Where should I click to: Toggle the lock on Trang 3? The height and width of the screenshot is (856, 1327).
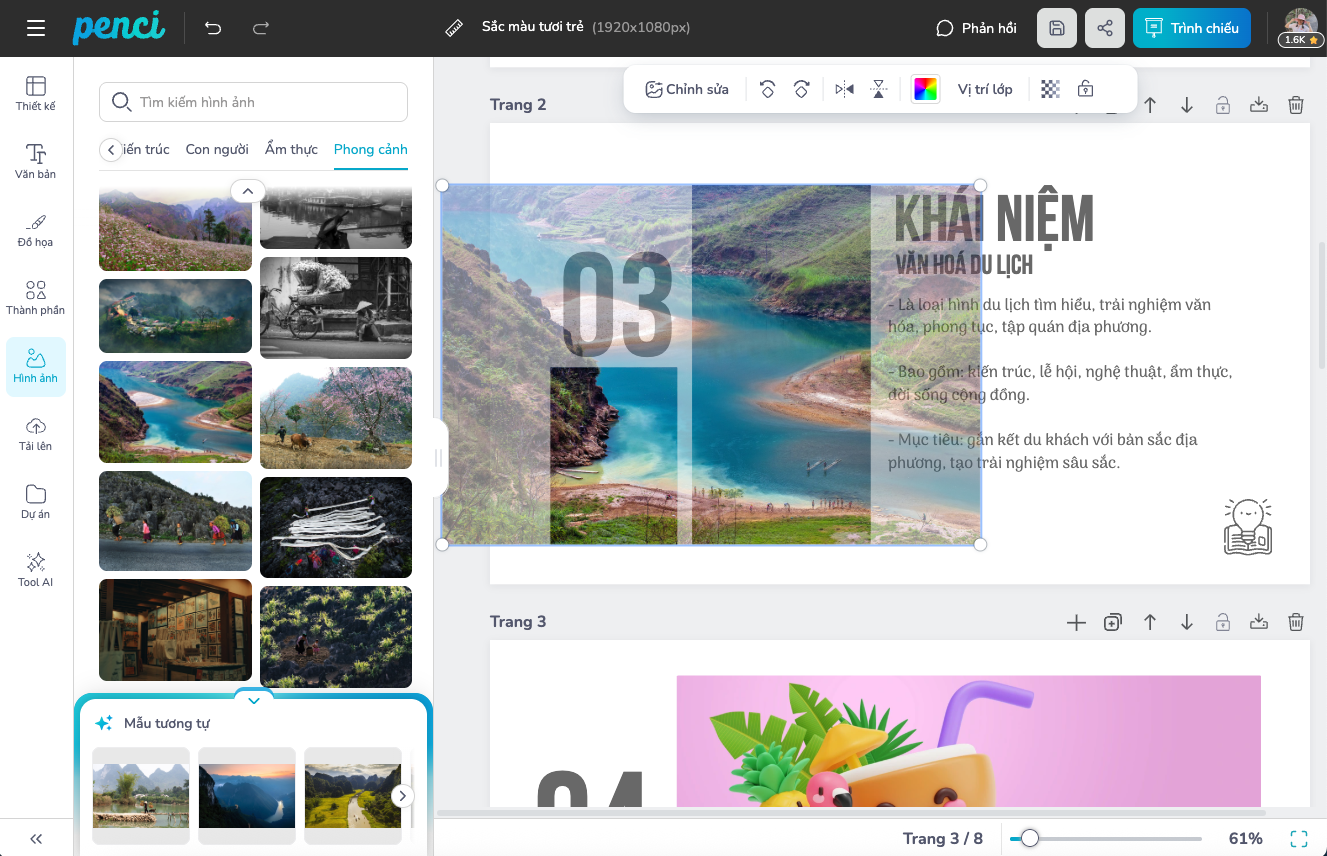pyautogui.click(x=1222, y=622)
